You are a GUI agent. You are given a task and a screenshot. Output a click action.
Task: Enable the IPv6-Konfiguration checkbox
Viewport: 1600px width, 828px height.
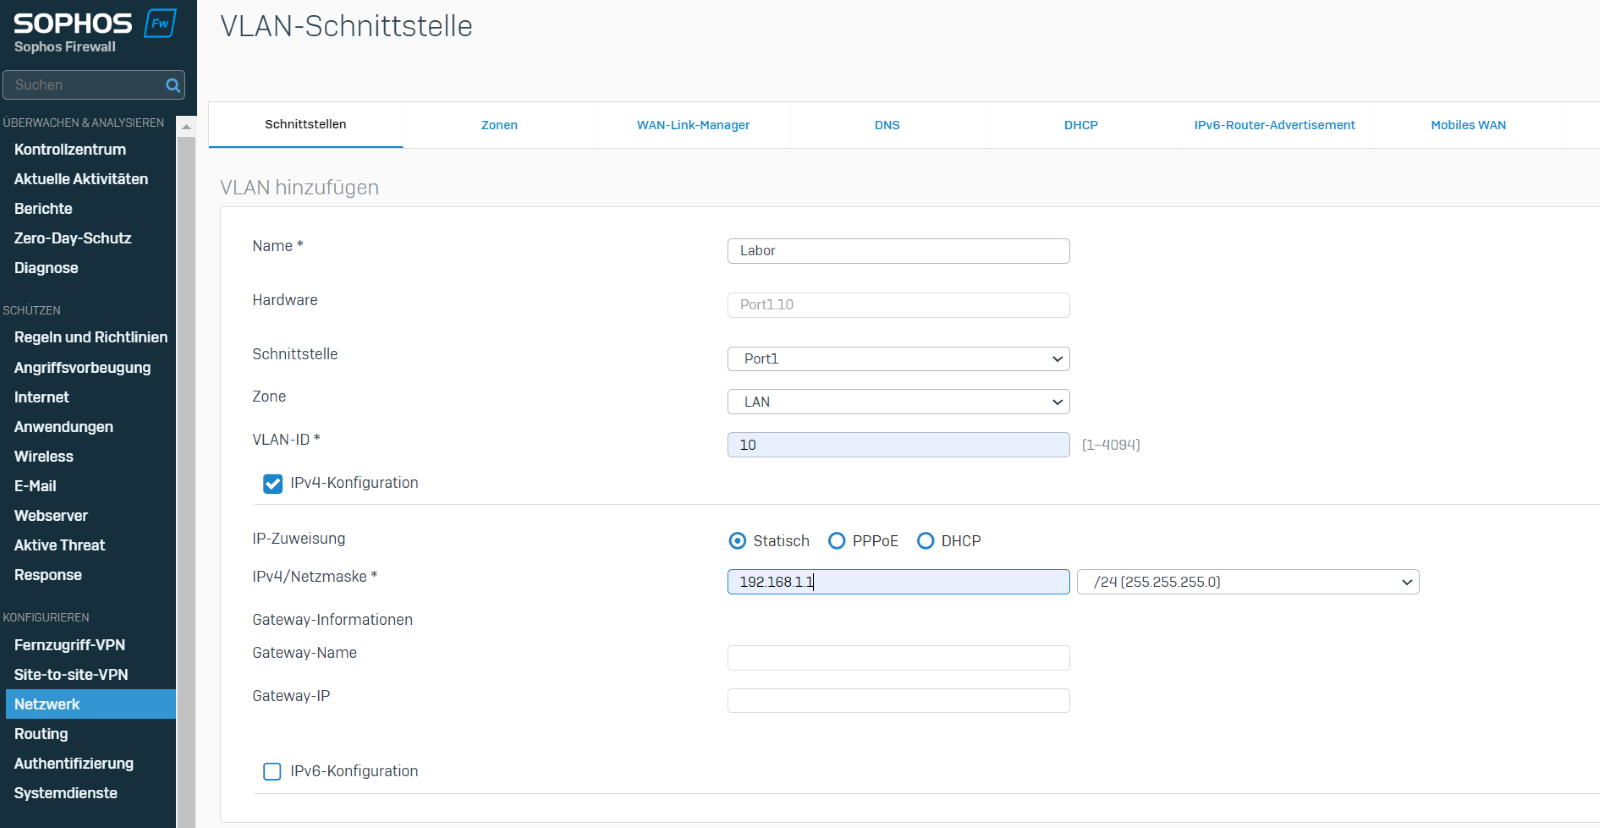pyautogui.click(x=272, y=772)
